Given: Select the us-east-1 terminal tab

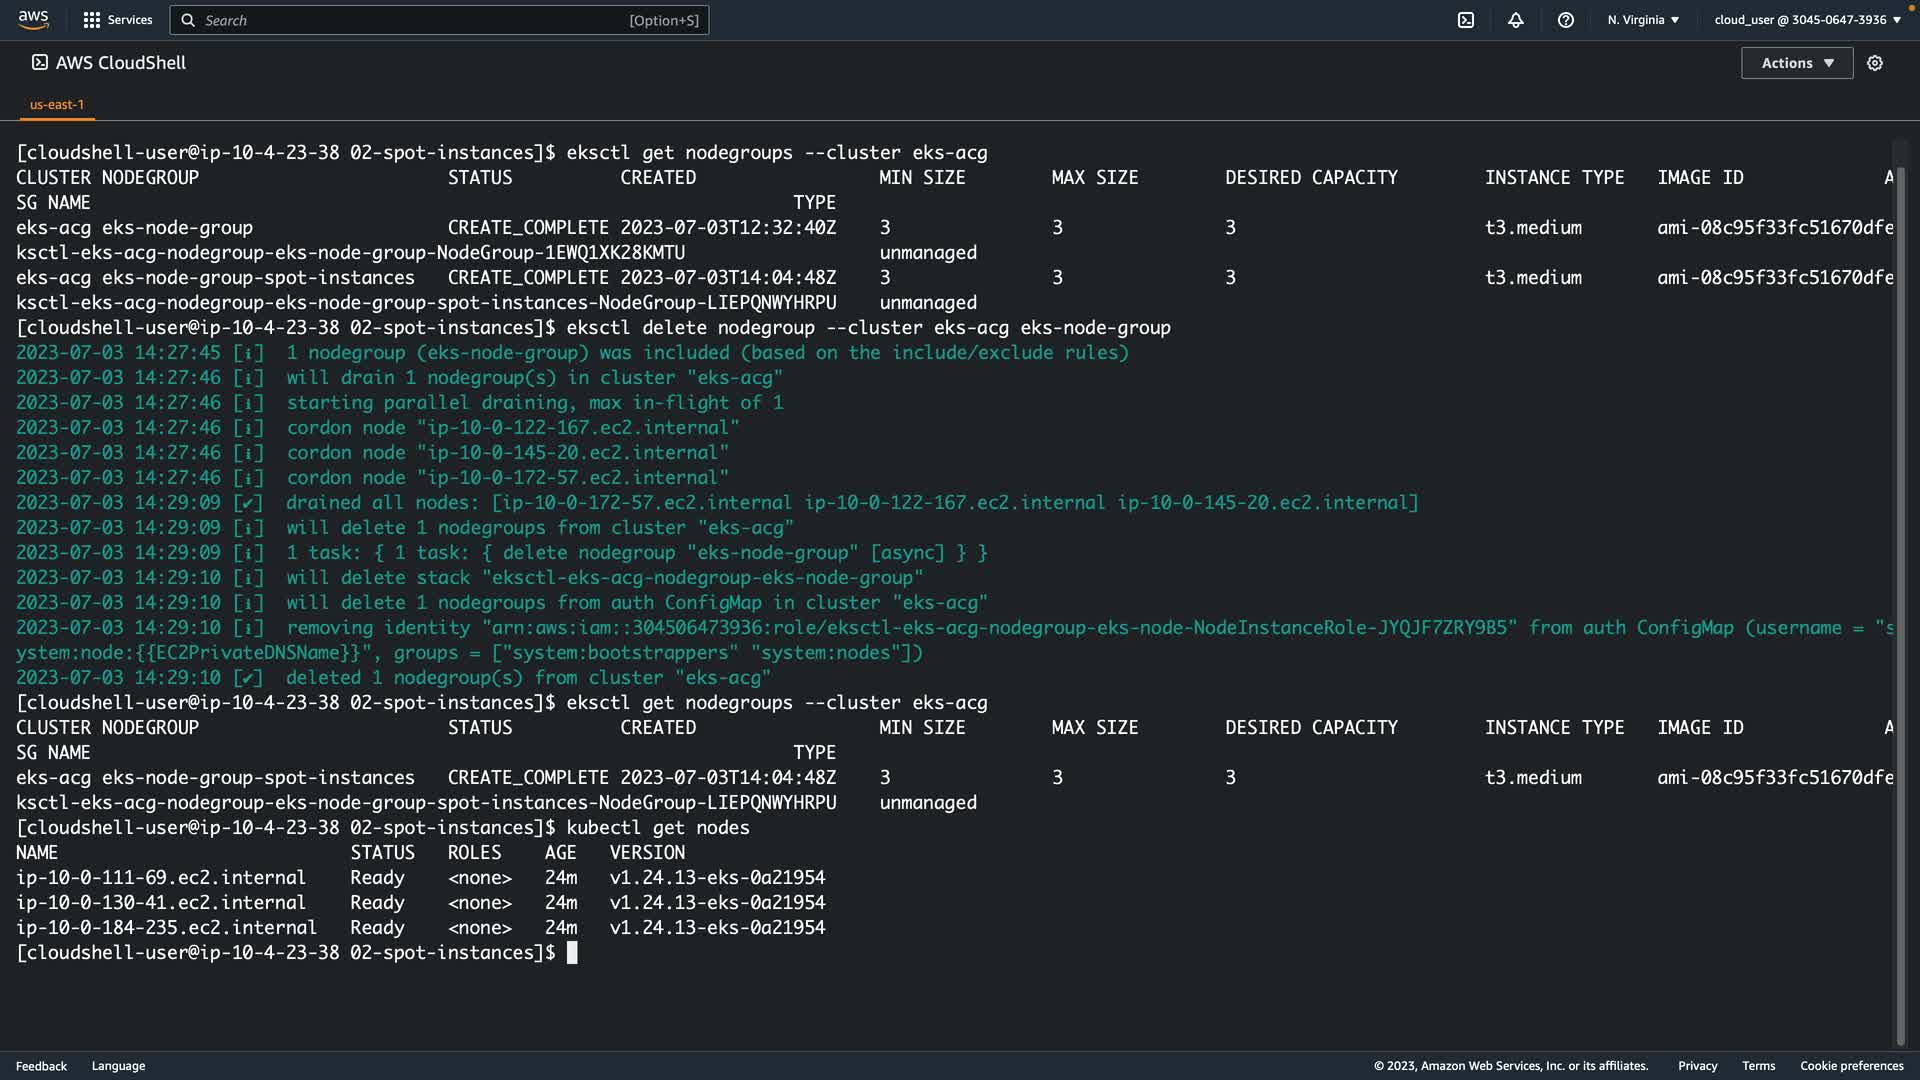Looking at the screenshot, I should 57,104.
